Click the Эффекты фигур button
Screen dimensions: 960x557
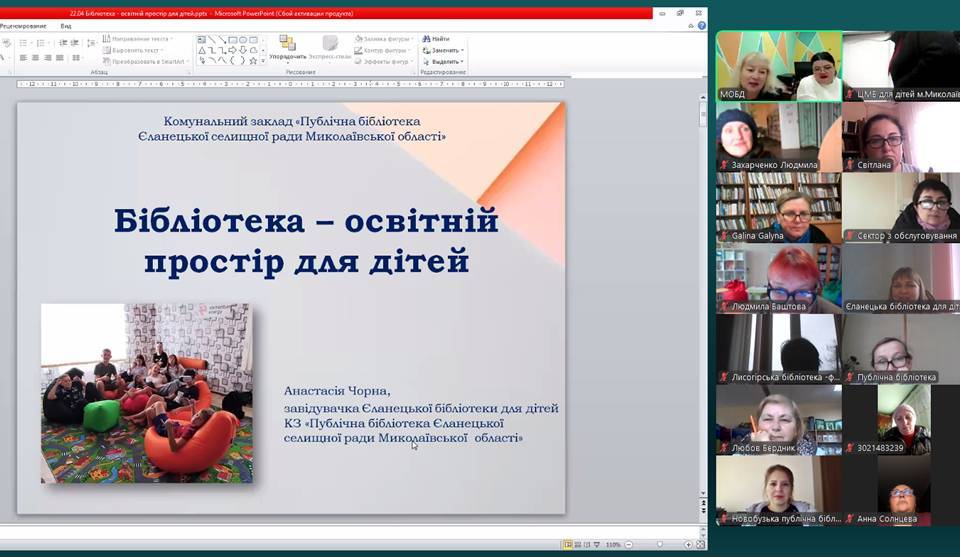pos(384,61)
